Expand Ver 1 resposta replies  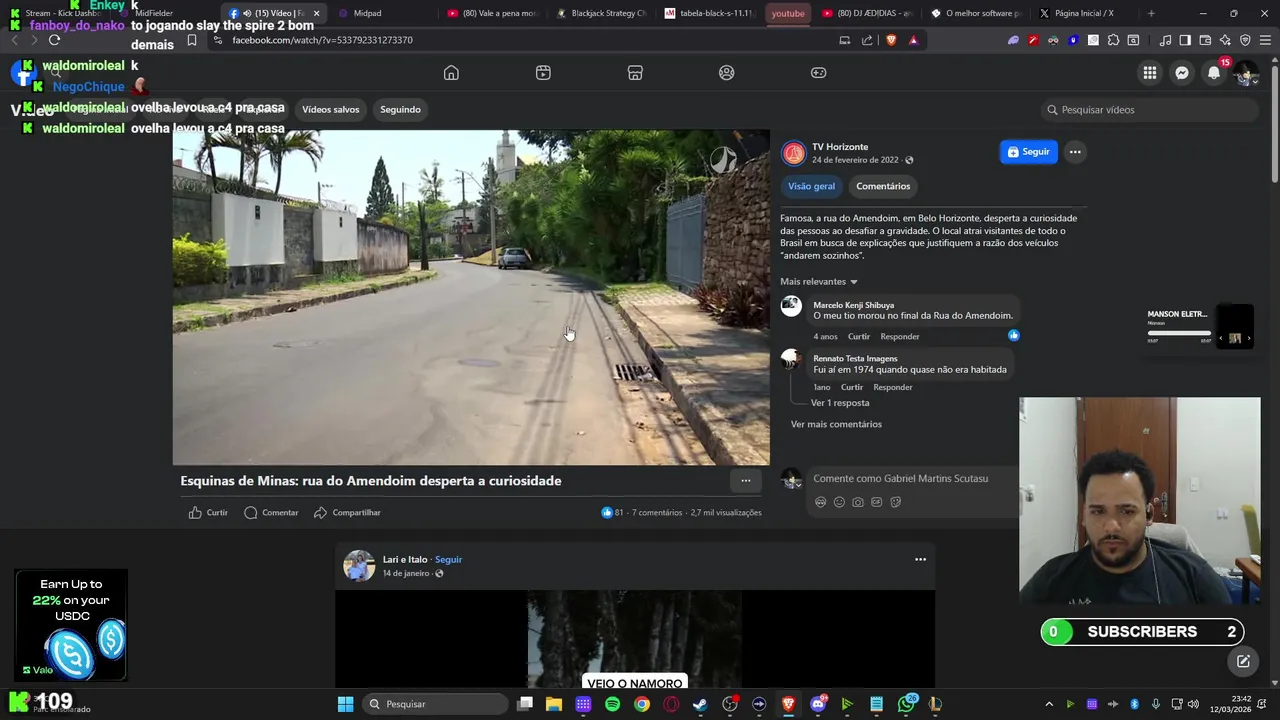click(x=840, y=403)
